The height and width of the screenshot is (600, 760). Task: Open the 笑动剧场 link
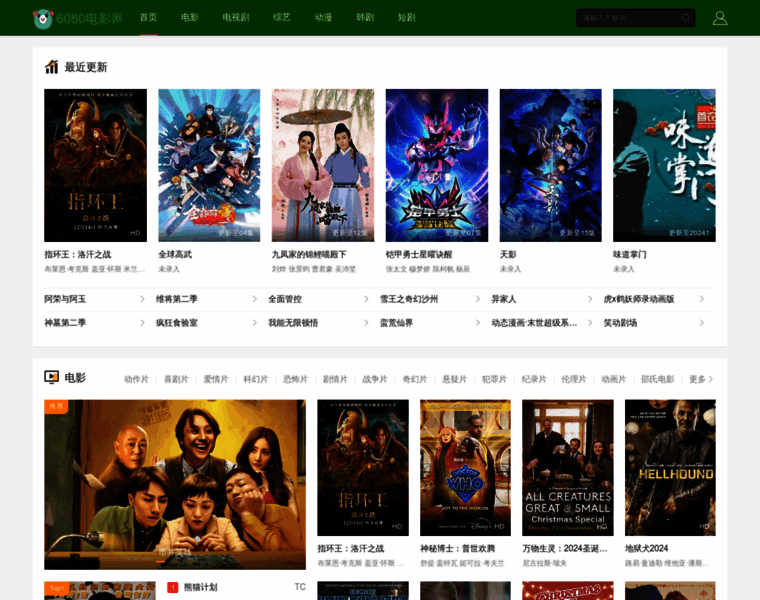point(620,323)
